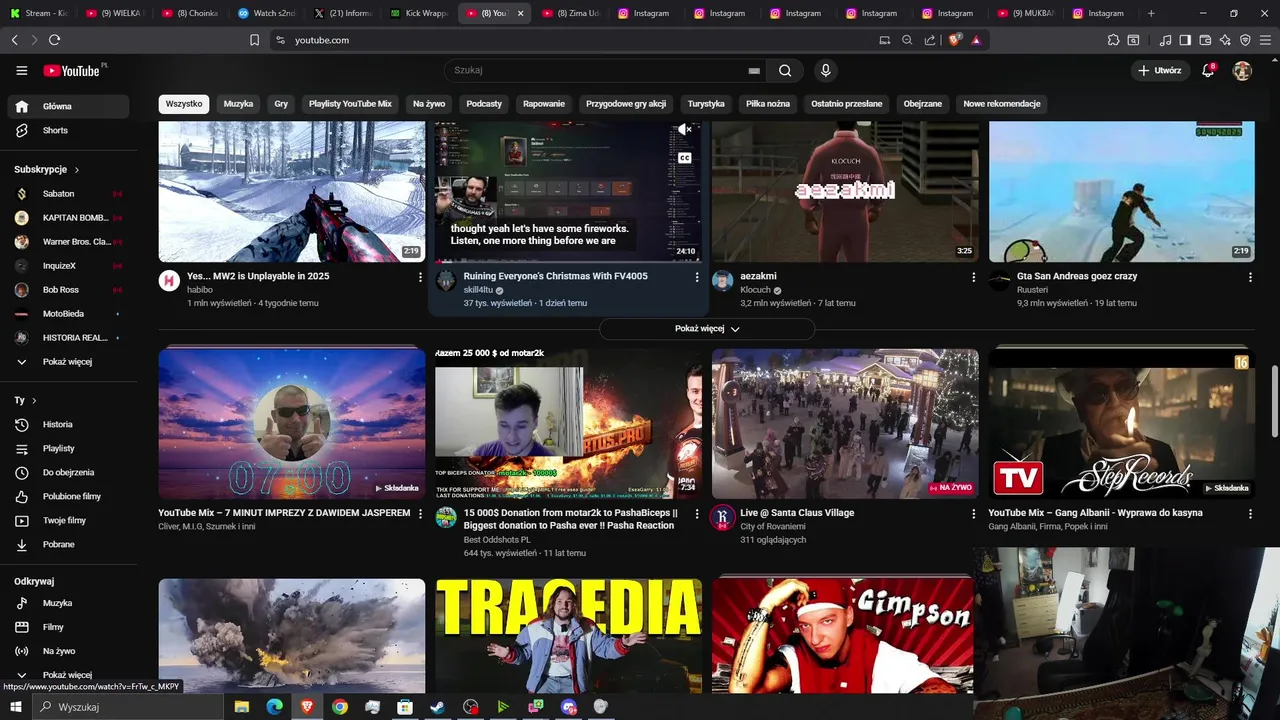Open options menu for aezakmi video
1280x720 pixels.
click(x=973, y=277)
